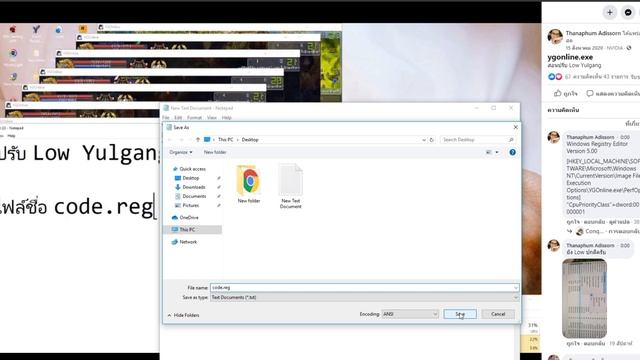
Task: Click the New folder toolbar button
Action: click(215, 152)
